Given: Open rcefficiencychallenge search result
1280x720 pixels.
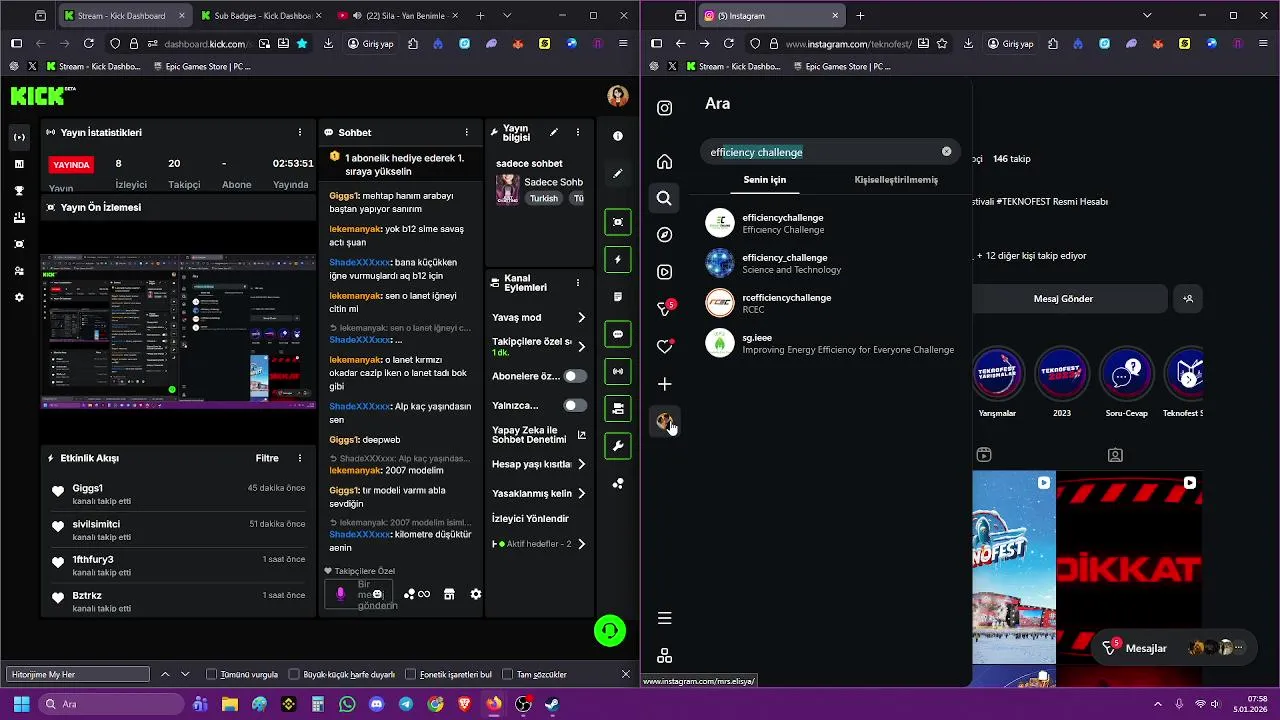Looking at the screenshot, I should tap(830, 303).
